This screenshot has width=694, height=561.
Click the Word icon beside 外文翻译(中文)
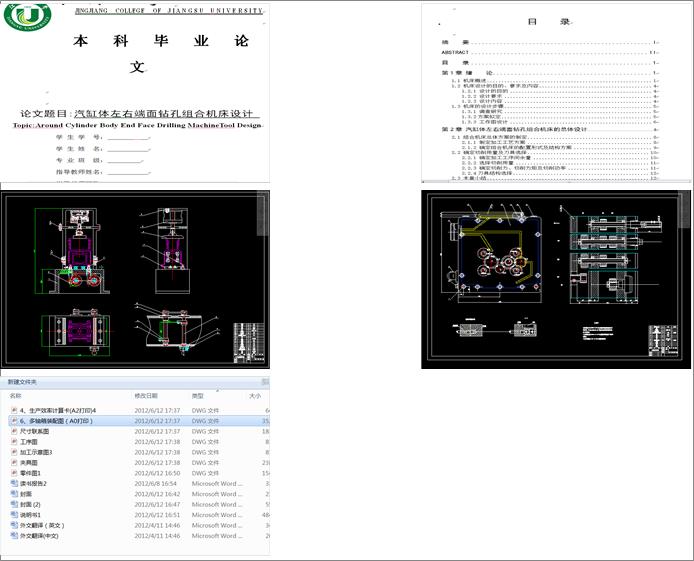tap(14, 535)
